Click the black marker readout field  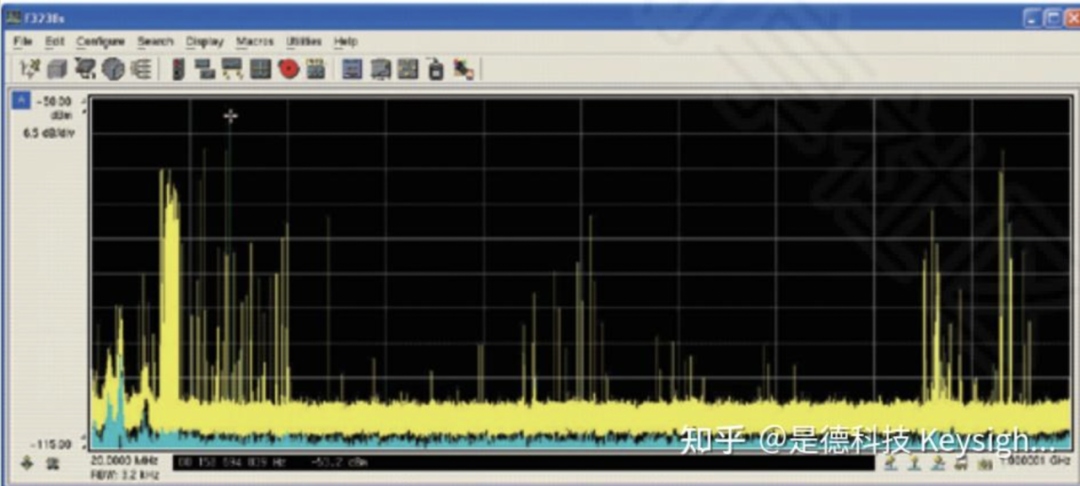click(x=523, y=463)
